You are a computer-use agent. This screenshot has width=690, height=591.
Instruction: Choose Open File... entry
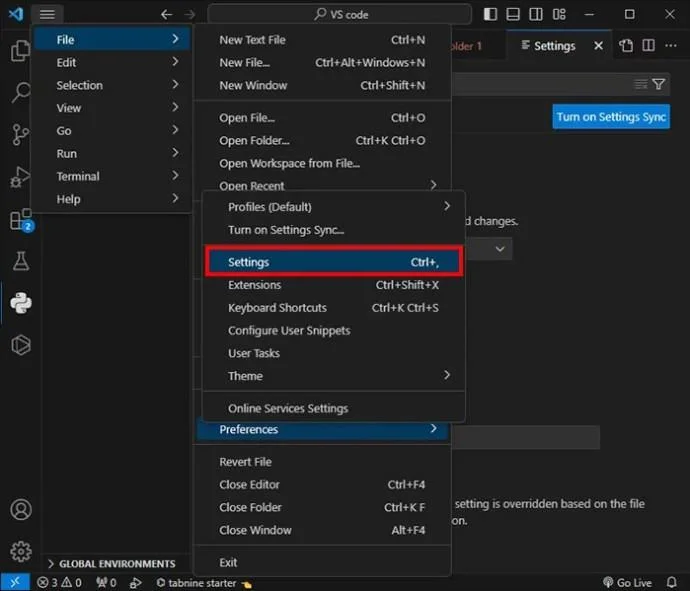323,117
